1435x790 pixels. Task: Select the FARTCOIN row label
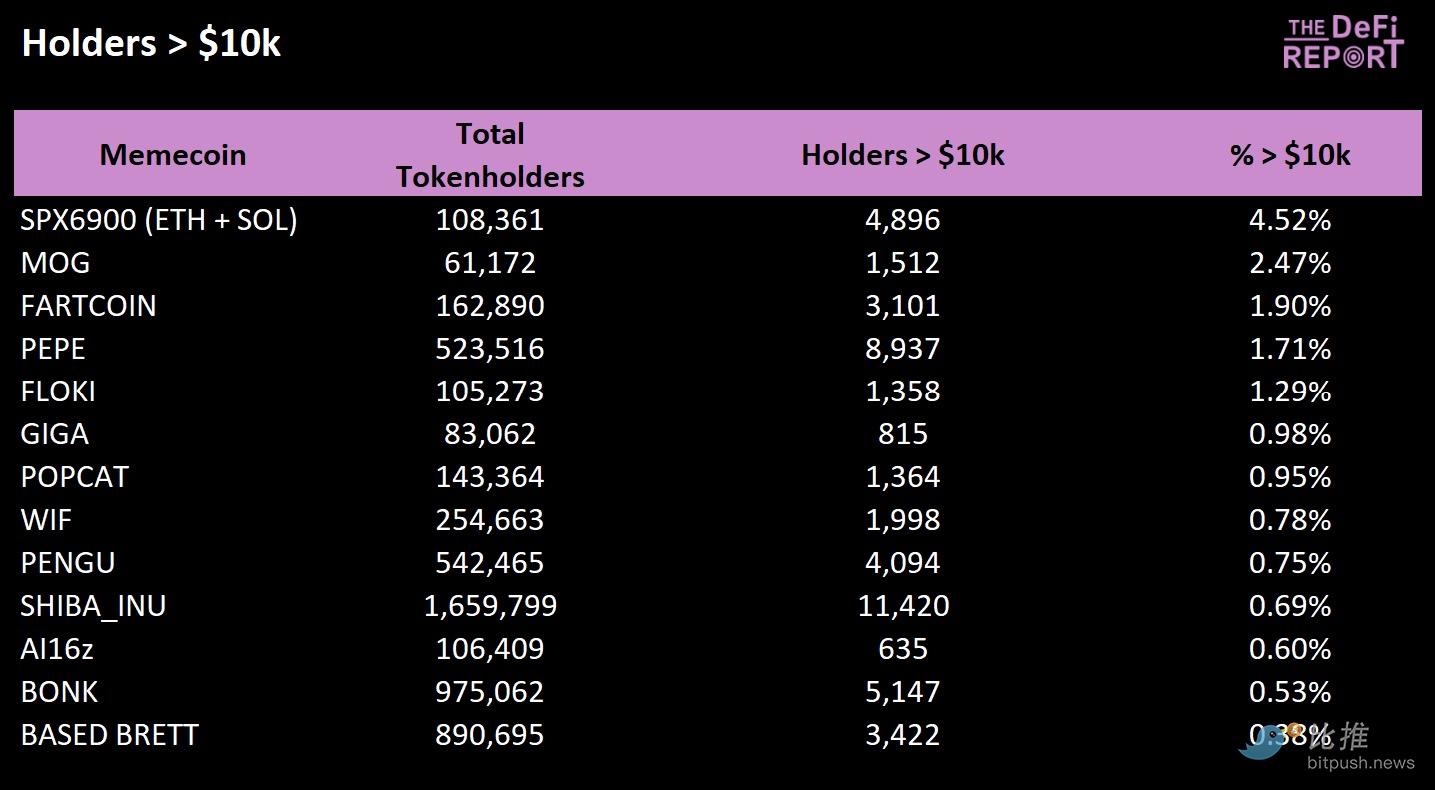(89, 306)
